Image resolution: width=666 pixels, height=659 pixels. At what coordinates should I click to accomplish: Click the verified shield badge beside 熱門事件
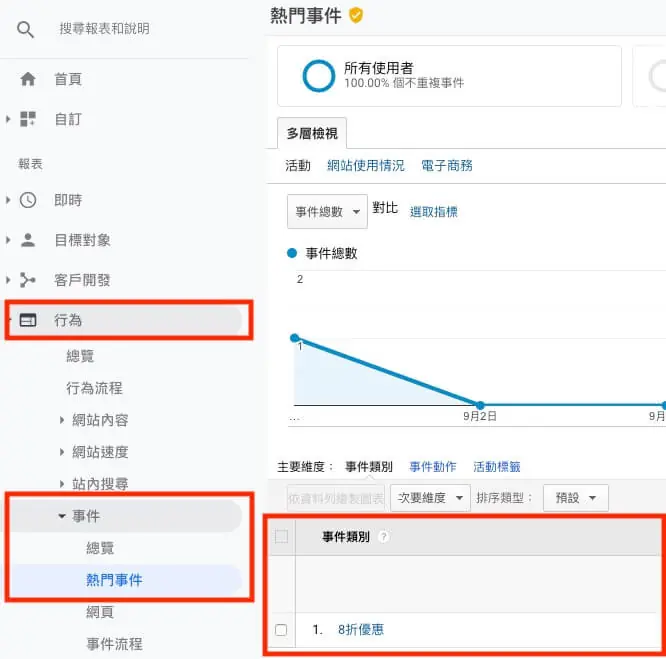[x=356, y=16]
